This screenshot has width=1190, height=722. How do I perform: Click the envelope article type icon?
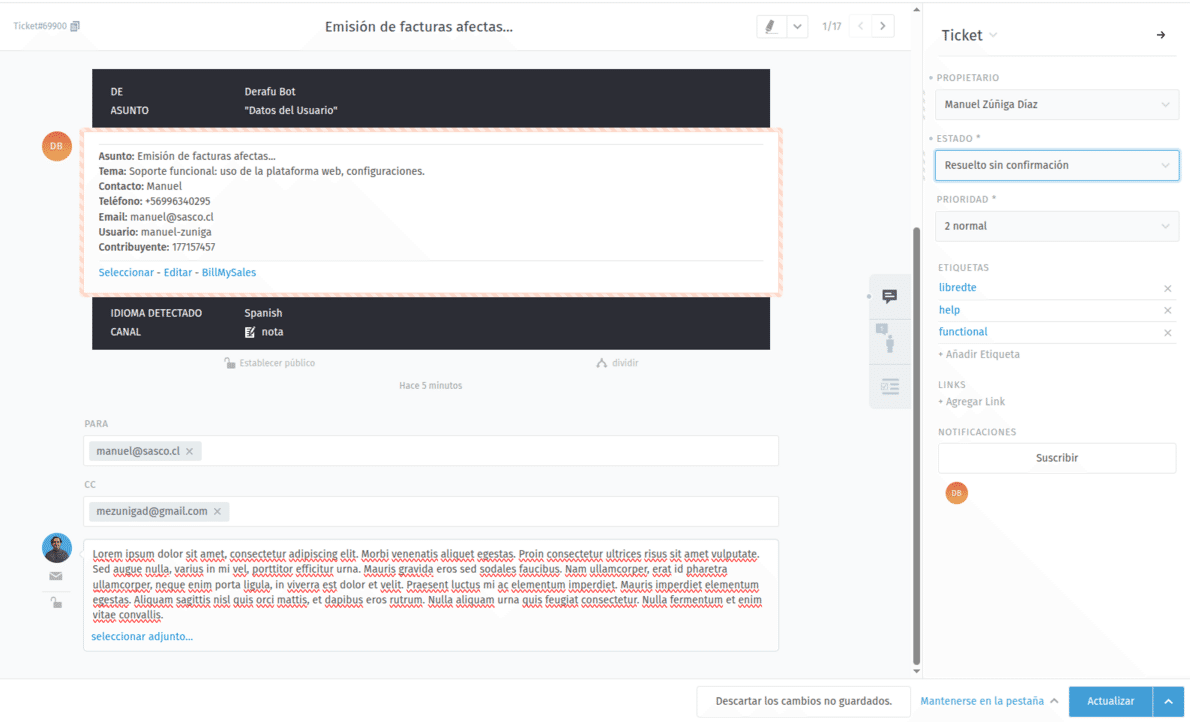[x=56, y=576]
